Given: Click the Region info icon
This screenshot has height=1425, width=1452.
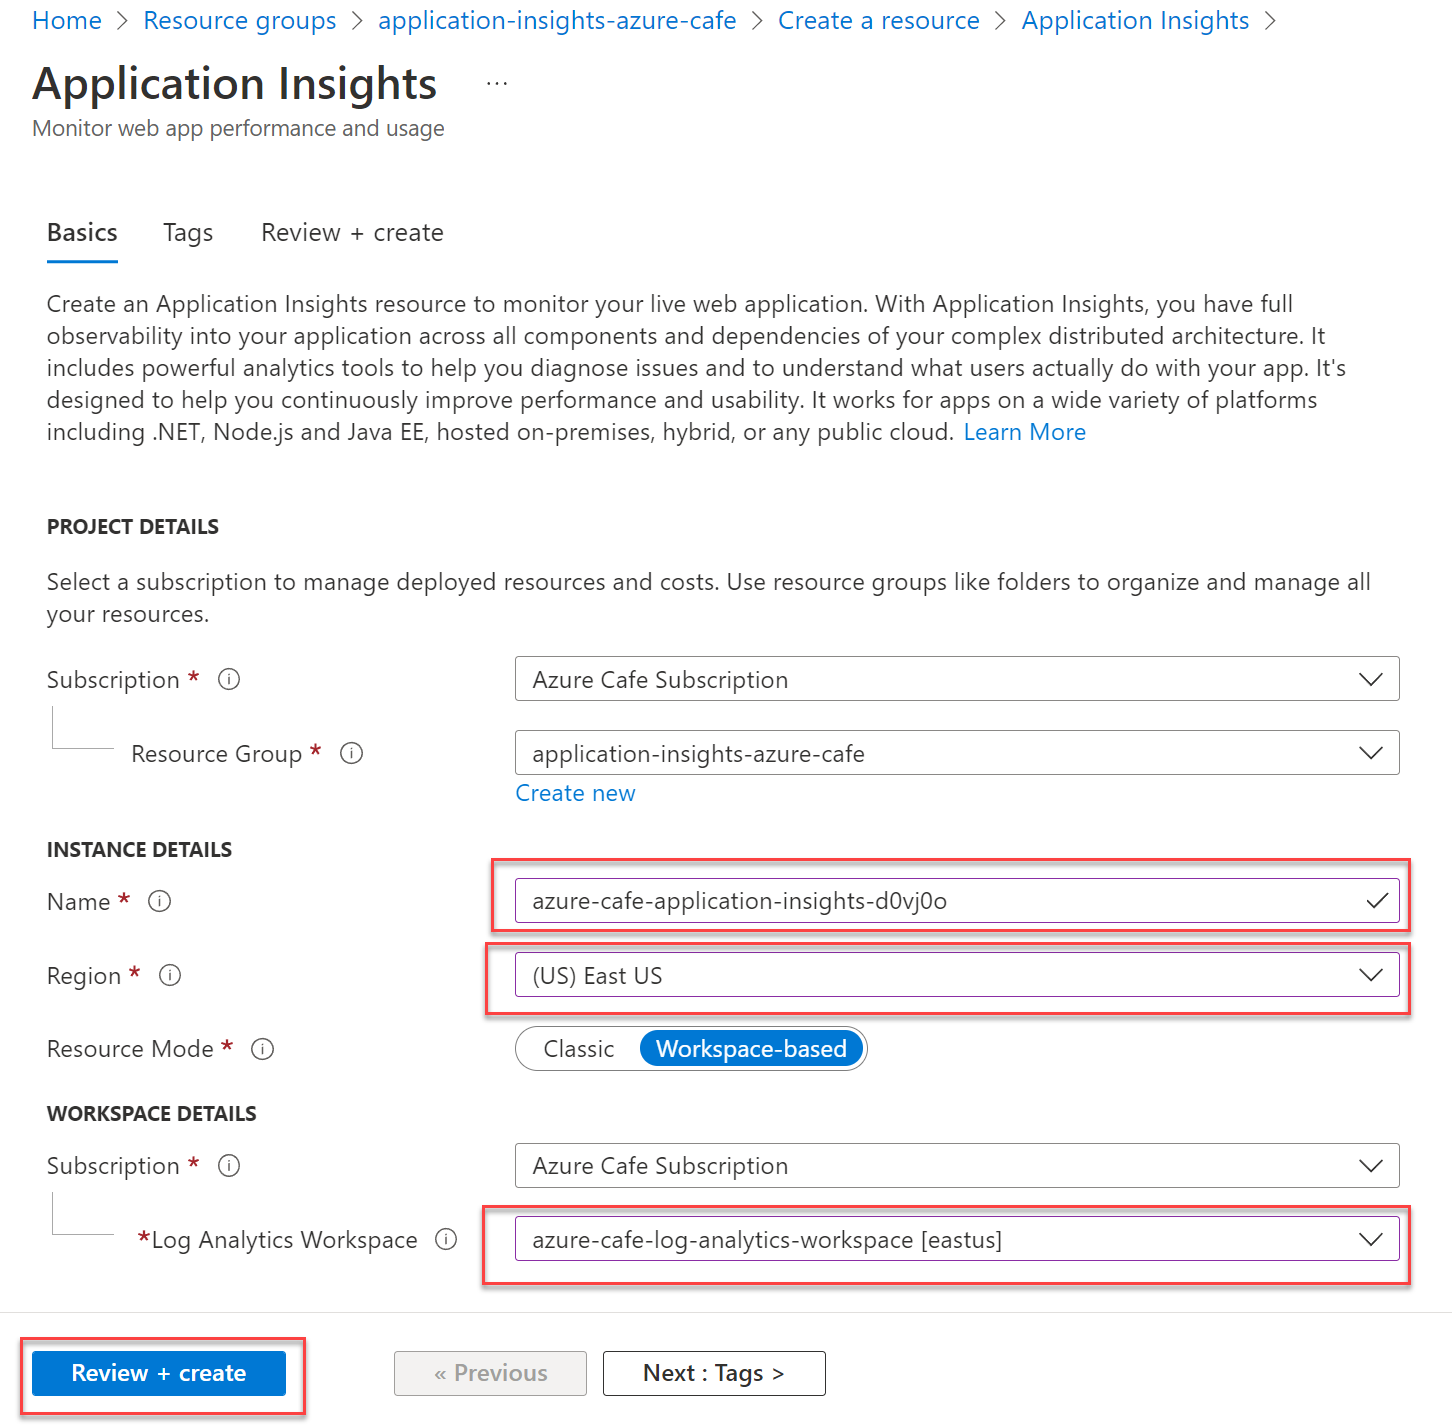Looking at the screenshot, I should coord(170,975).
